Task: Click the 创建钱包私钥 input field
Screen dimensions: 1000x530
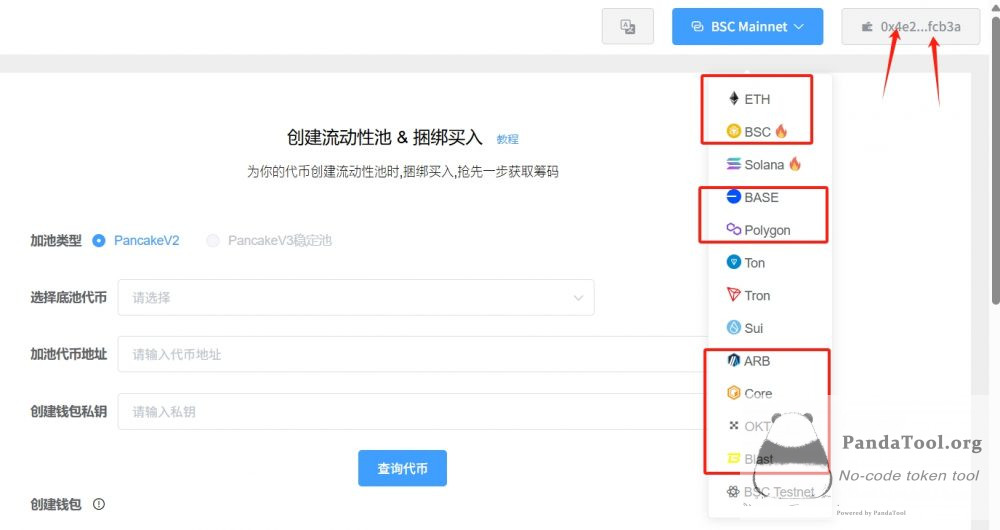Action: point(413,411)
